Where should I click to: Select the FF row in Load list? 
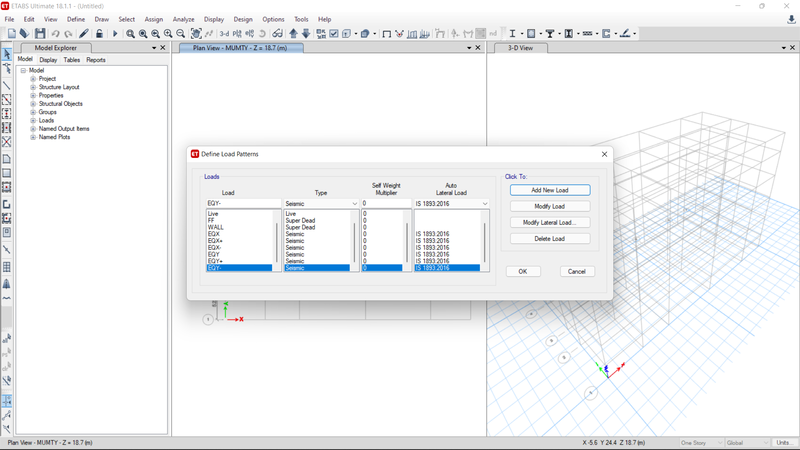coord(239,221)
